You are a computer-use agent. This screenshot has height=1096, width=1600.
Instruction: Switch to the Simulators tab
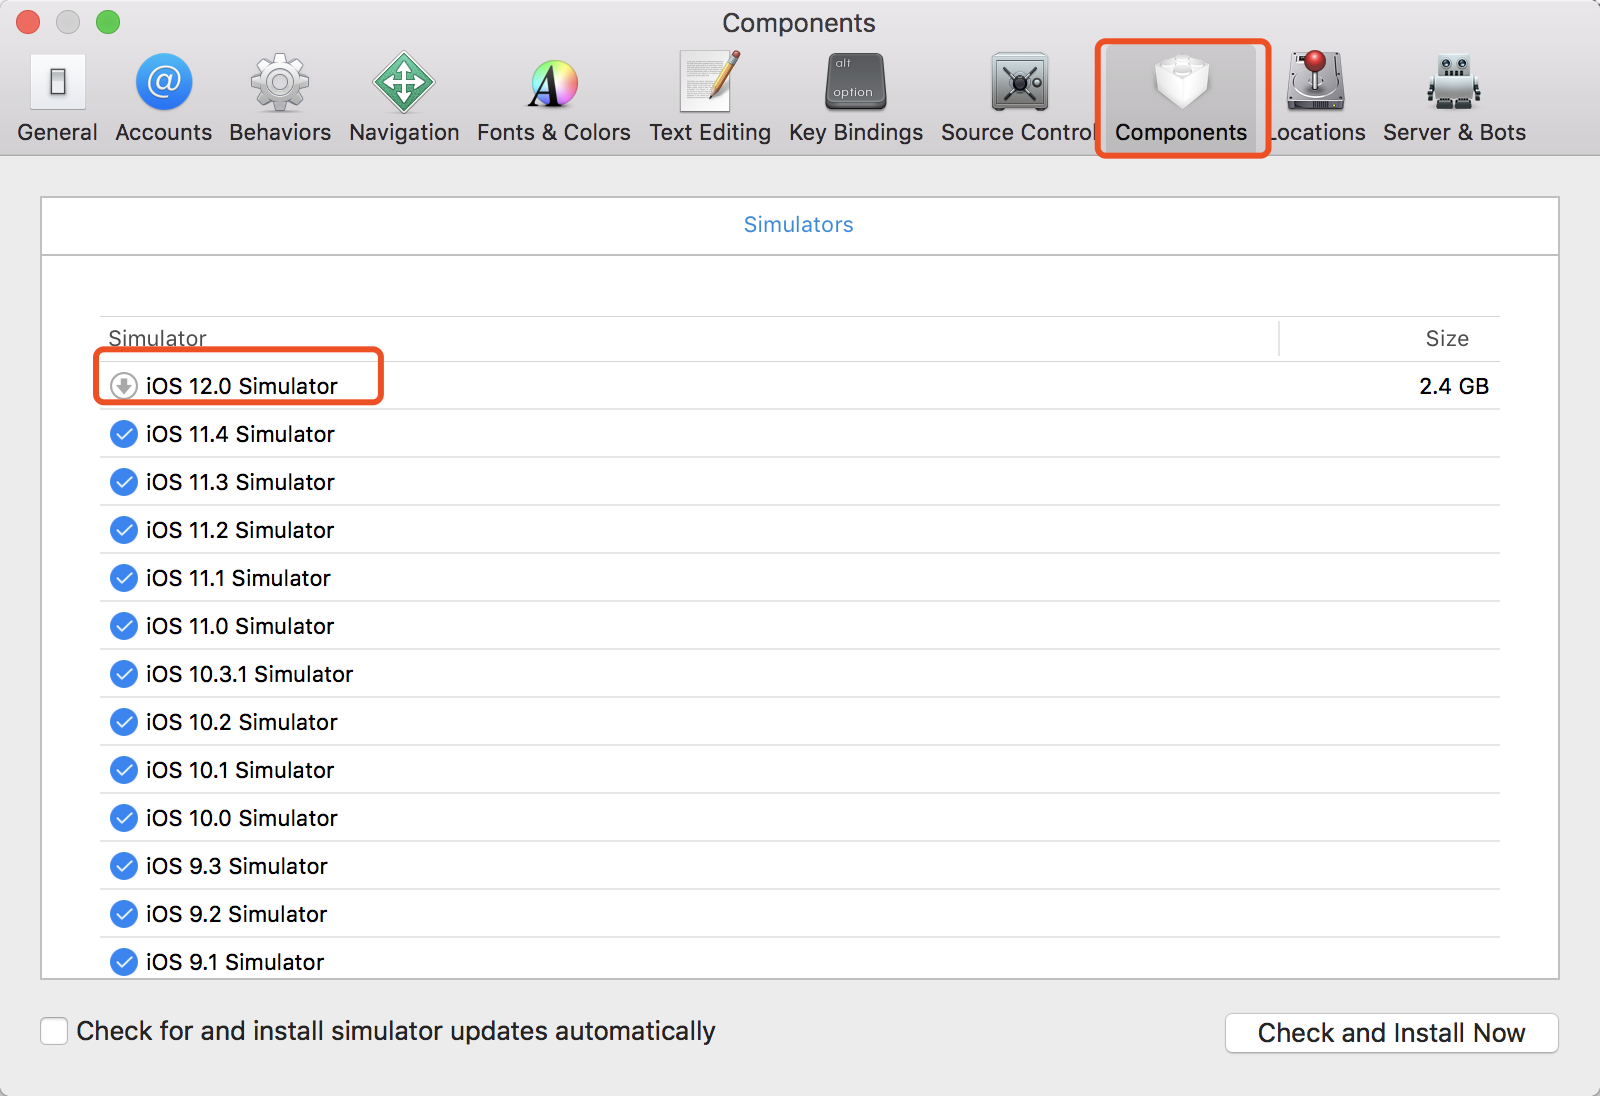[x=798, y=225]
